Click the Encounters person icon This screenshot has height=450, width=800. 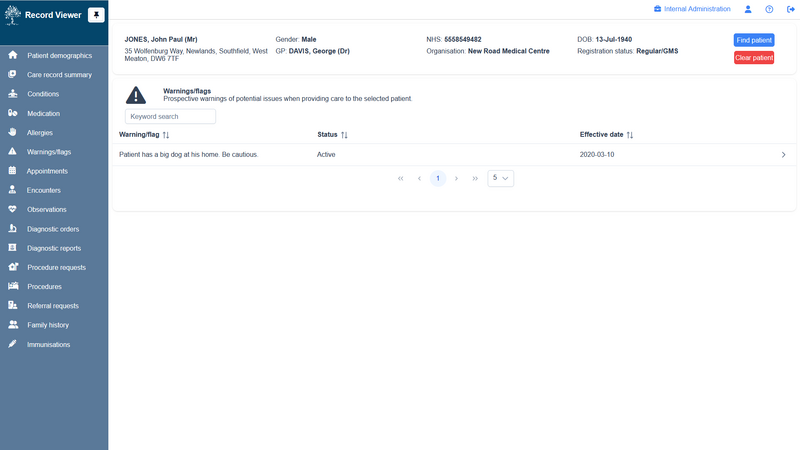click(12, 190)
